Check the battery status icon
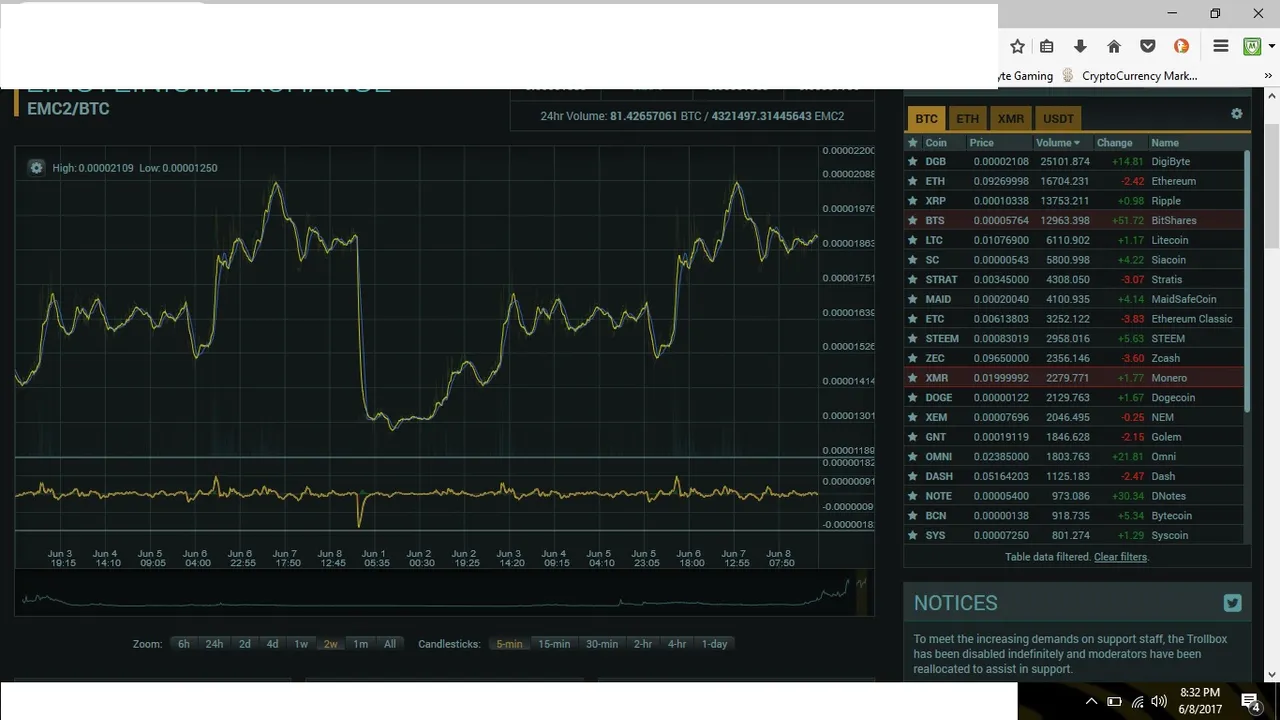Screen dimensions: 1280x720 click(1114, 702)
